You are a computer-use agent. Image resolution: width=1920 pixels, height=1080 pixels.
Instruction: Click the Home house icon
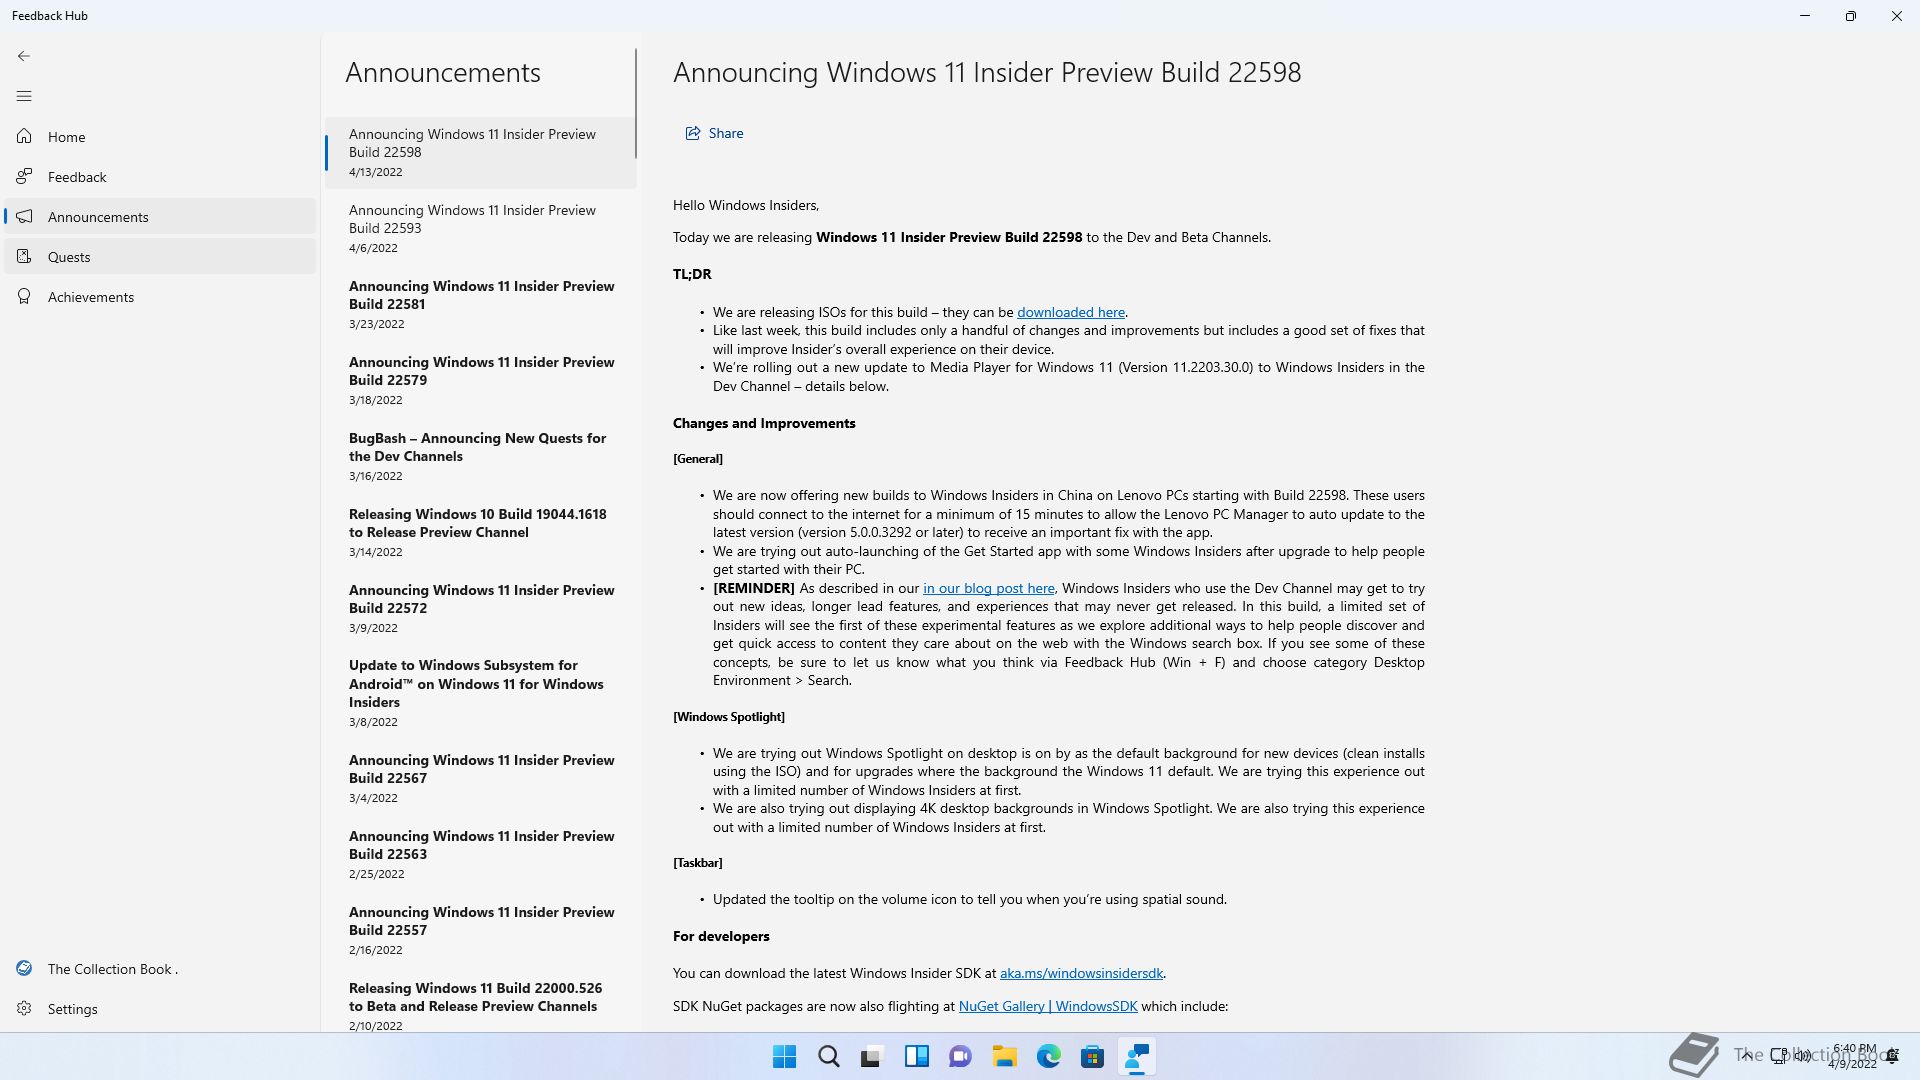(24, 136)
